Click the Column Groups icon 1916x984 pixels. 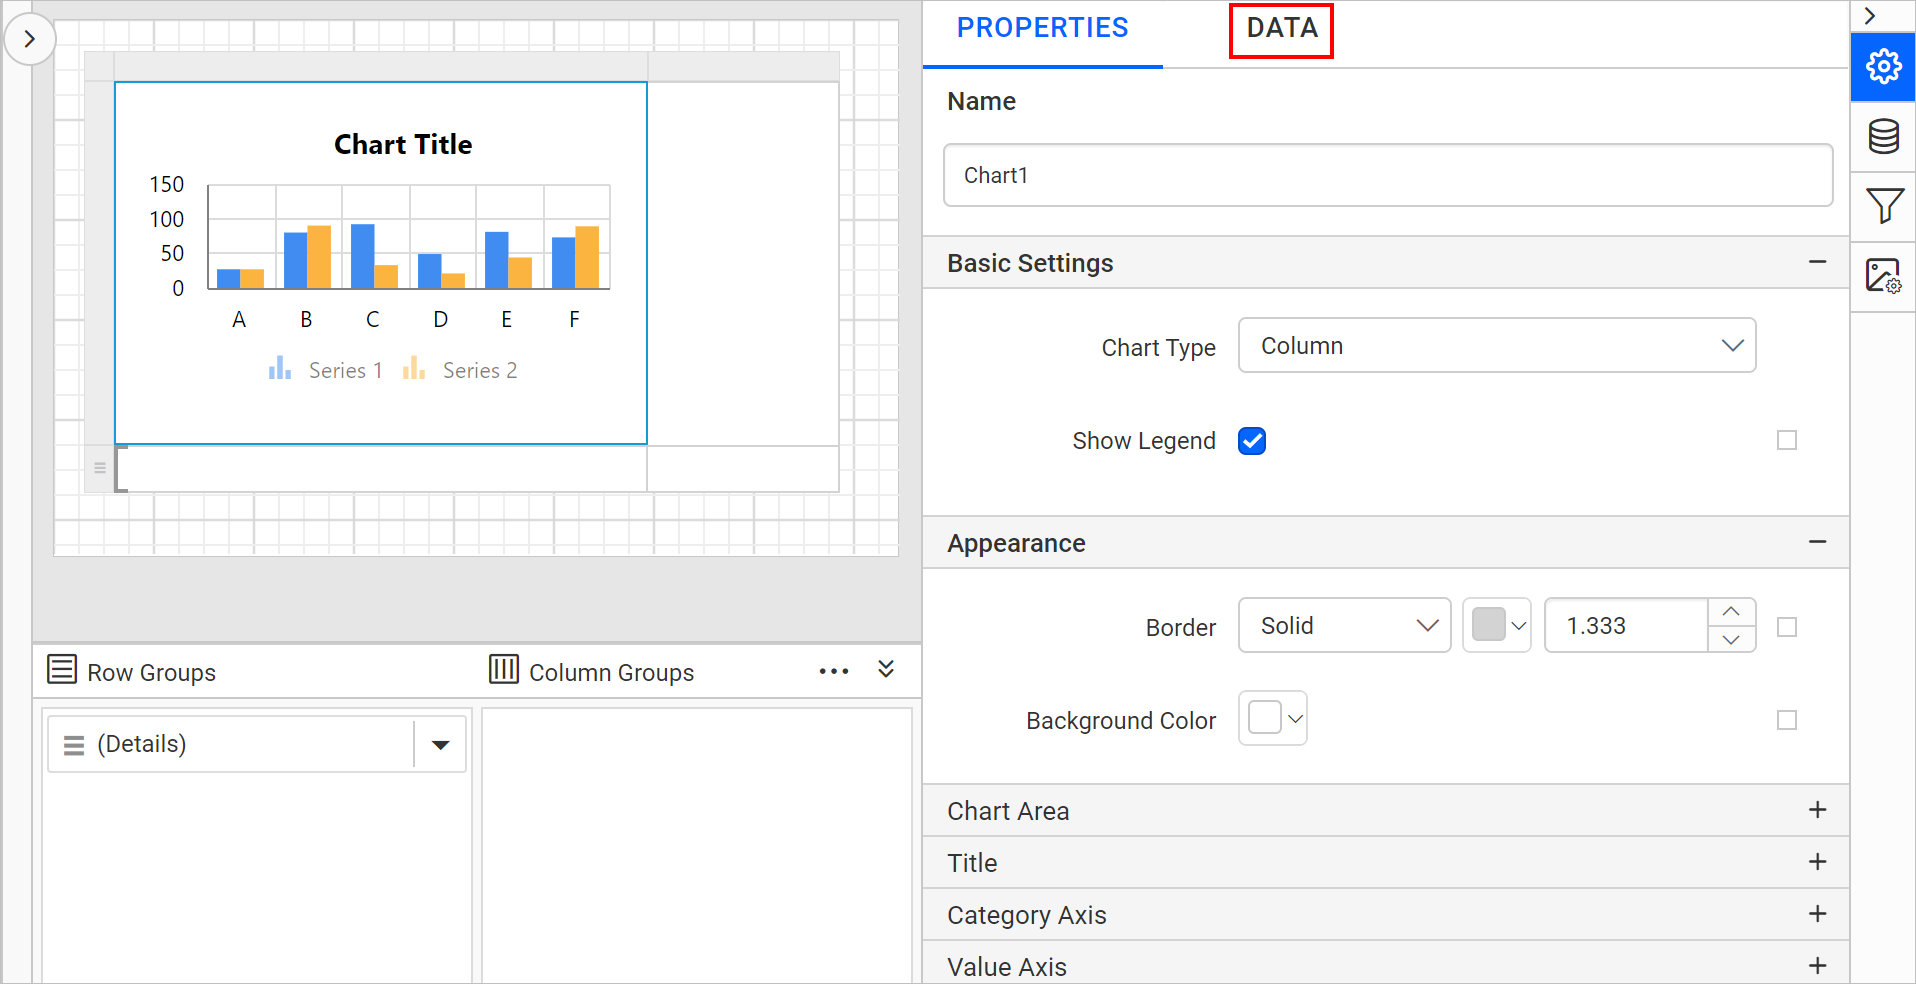click(x=504, y=669)
